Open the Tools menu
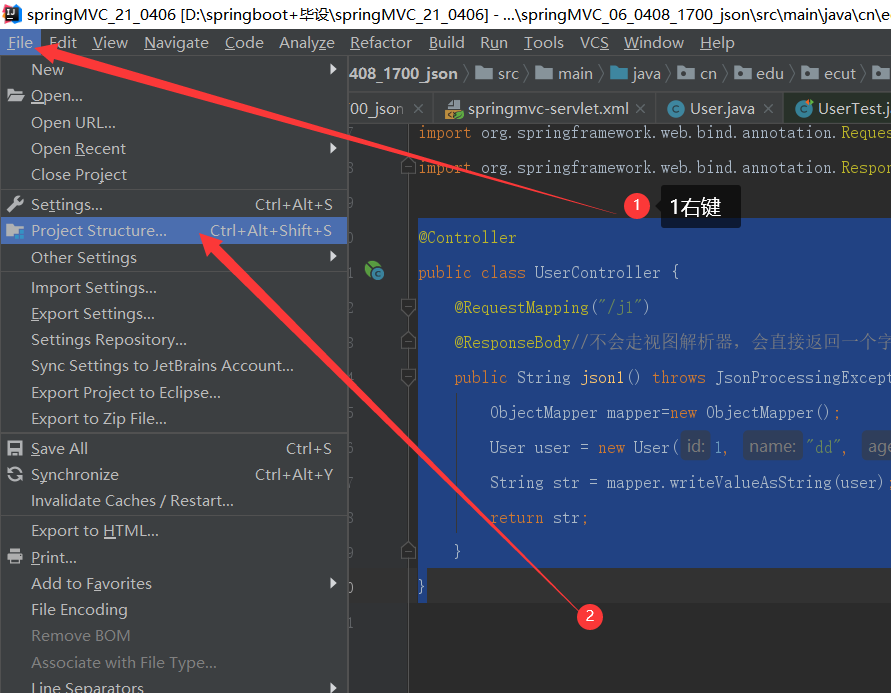 [x=543, y=43]
